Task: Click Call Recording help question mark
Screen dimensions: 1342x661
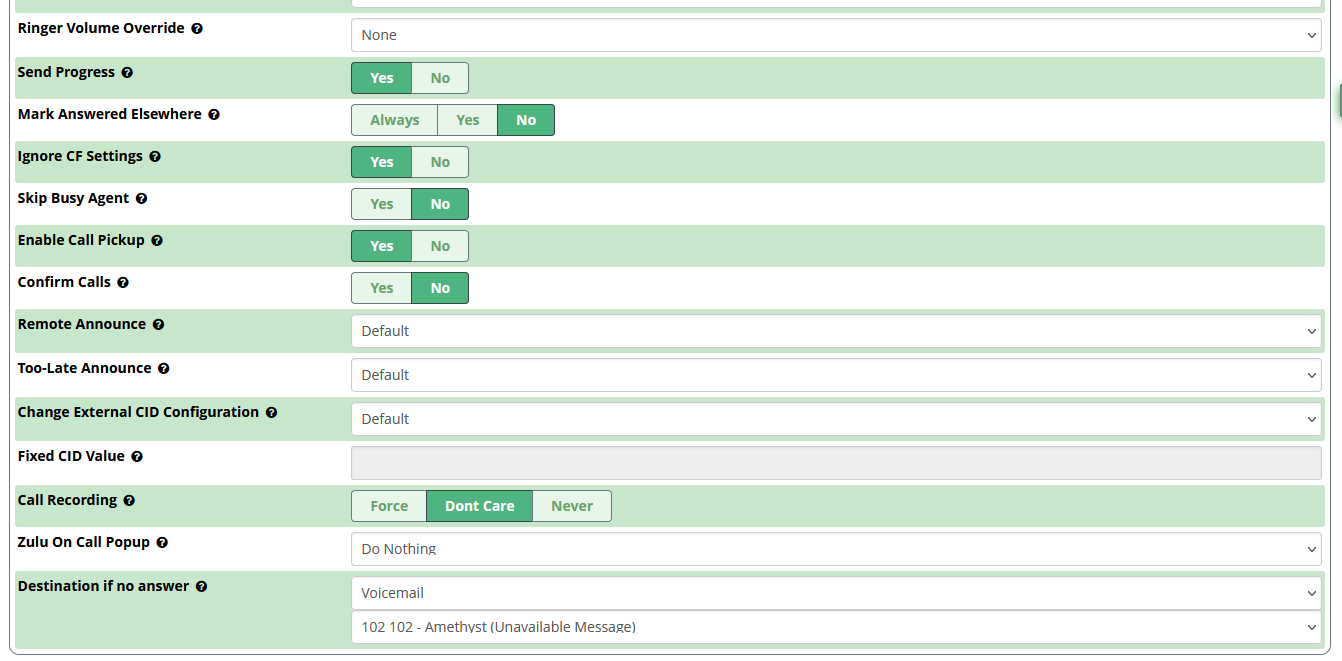Action: pos(129,501)
